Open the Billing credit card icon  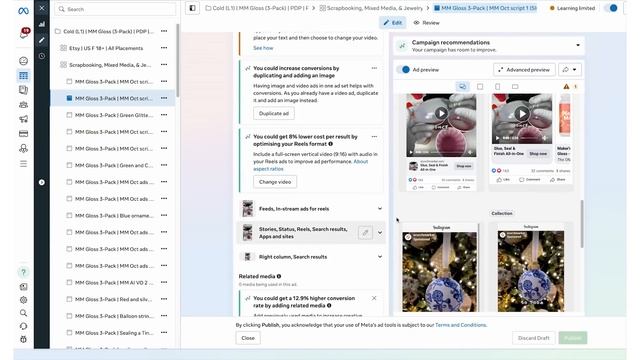[23, 133]
